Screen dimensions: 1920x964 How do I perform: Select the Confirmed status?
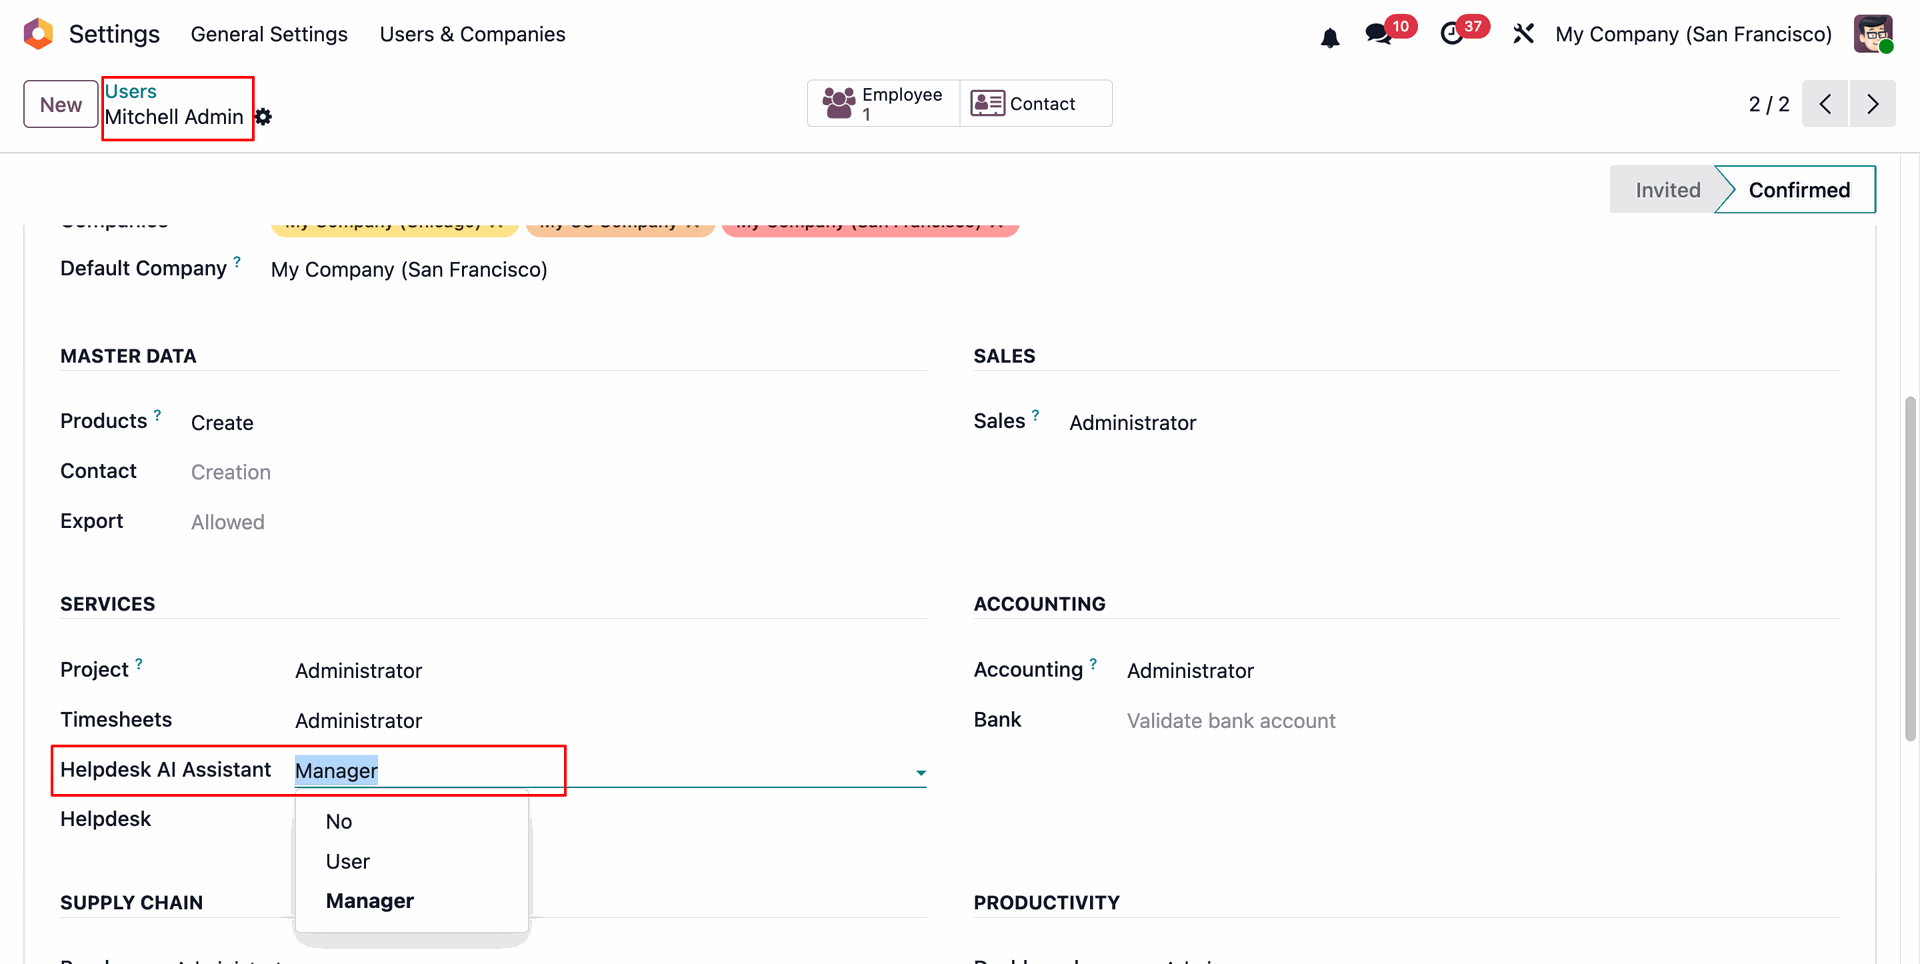[1798, 190]
